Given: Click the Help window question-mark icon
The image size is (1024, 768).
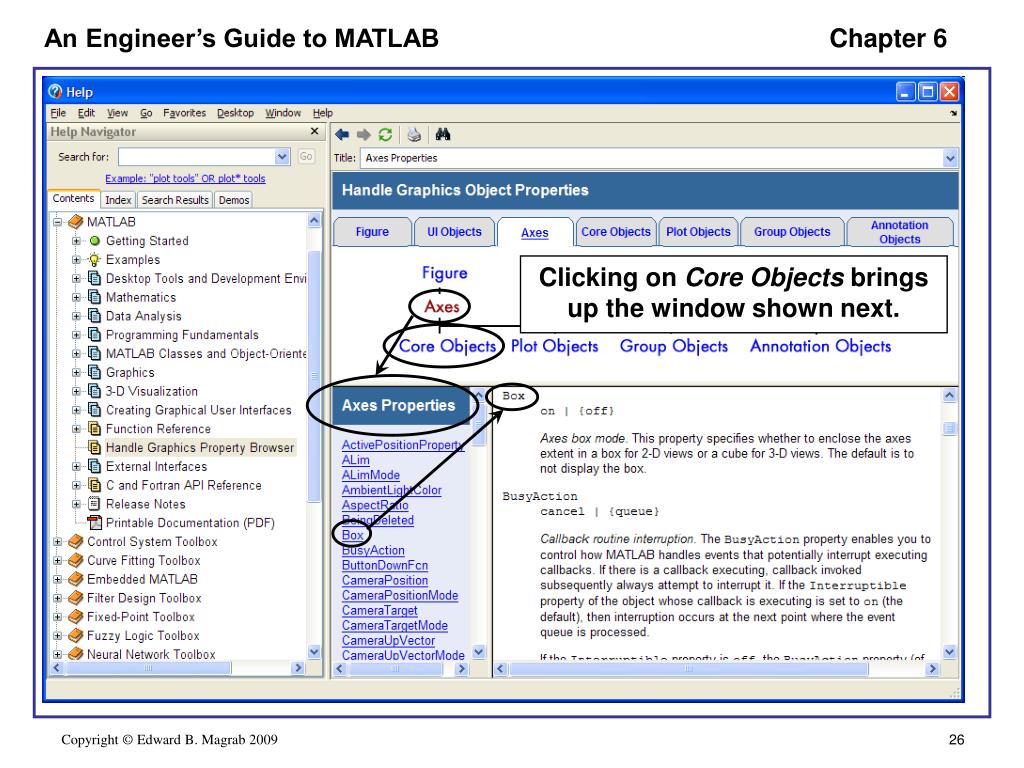Looking at the screenshot, I should (x=56, y=91).
